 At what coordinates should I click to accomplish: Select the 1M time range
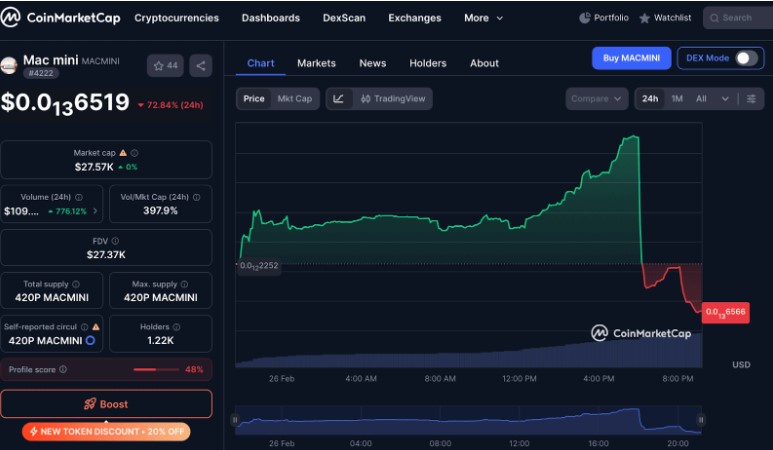pyautogui.click(x=677, y=99)
